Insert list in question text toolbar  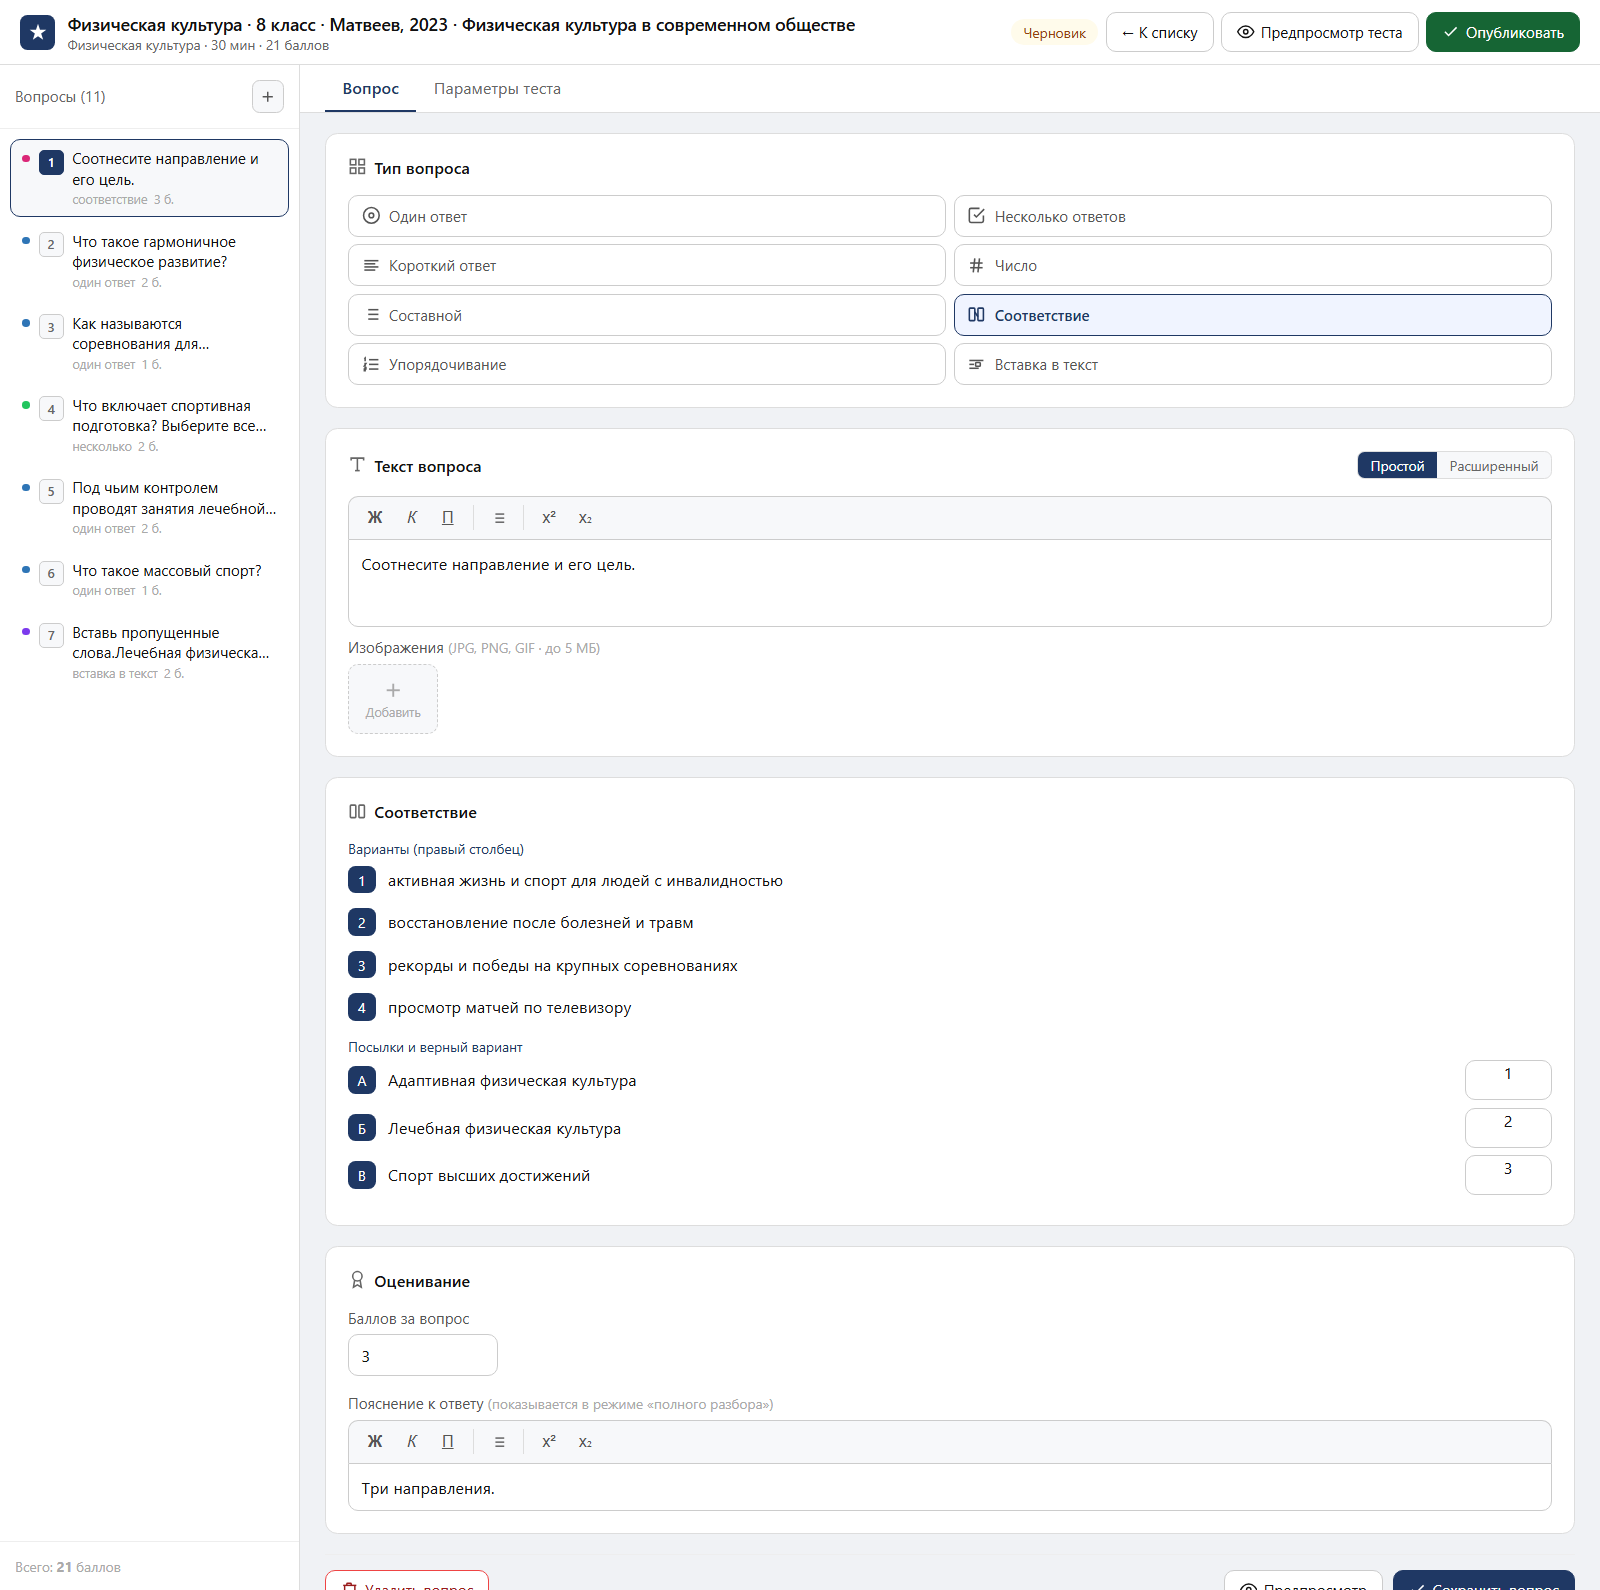point(500,518)
